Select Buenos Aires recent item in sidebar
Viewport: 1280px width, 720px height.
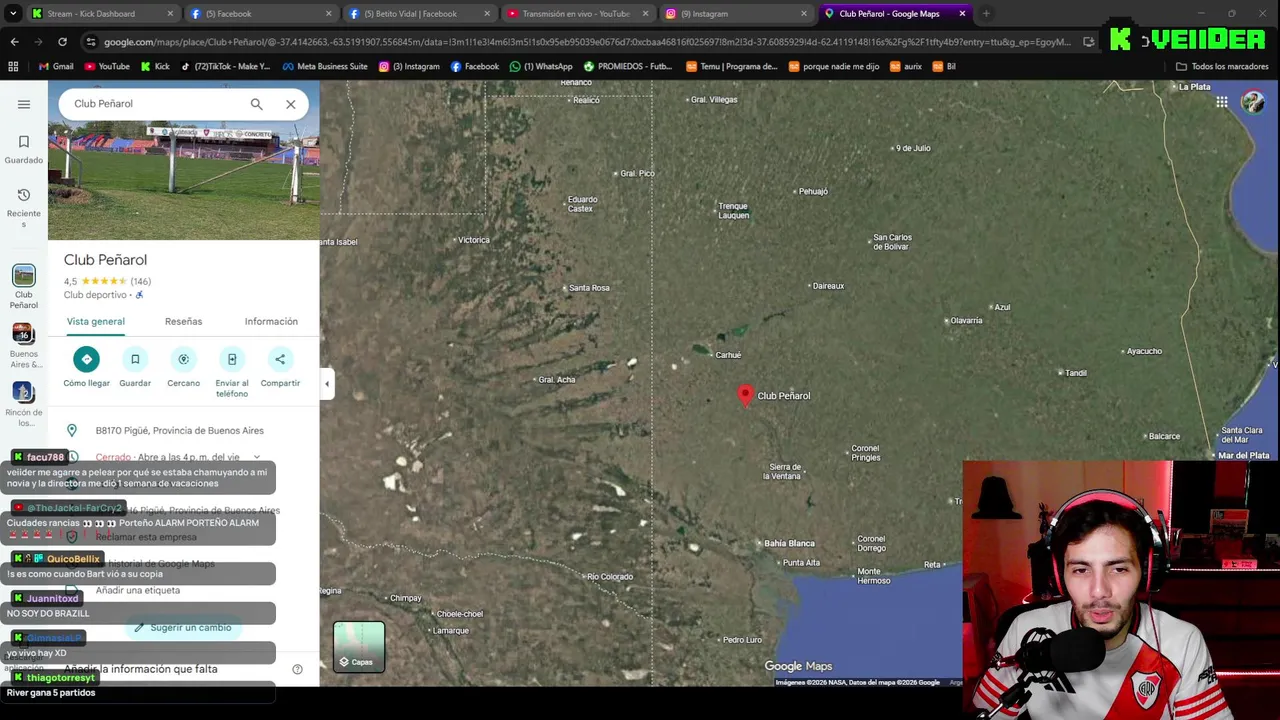click(x=24, y=346)
